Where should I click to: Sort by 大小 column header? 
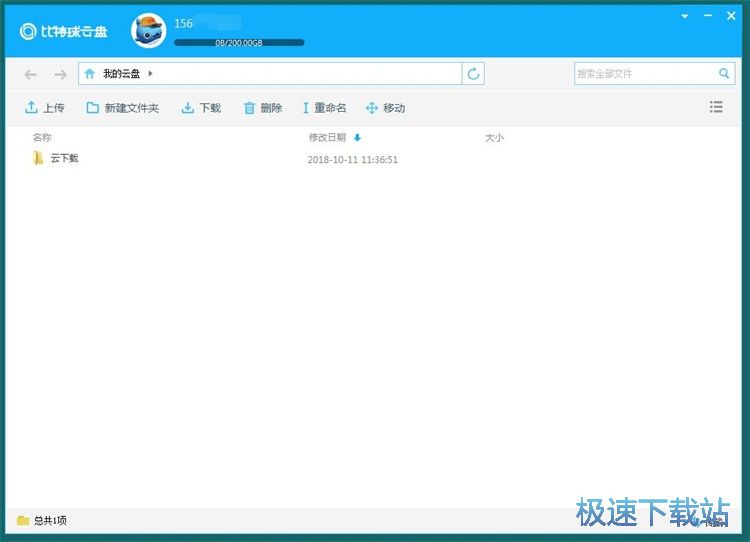point(494,138)
